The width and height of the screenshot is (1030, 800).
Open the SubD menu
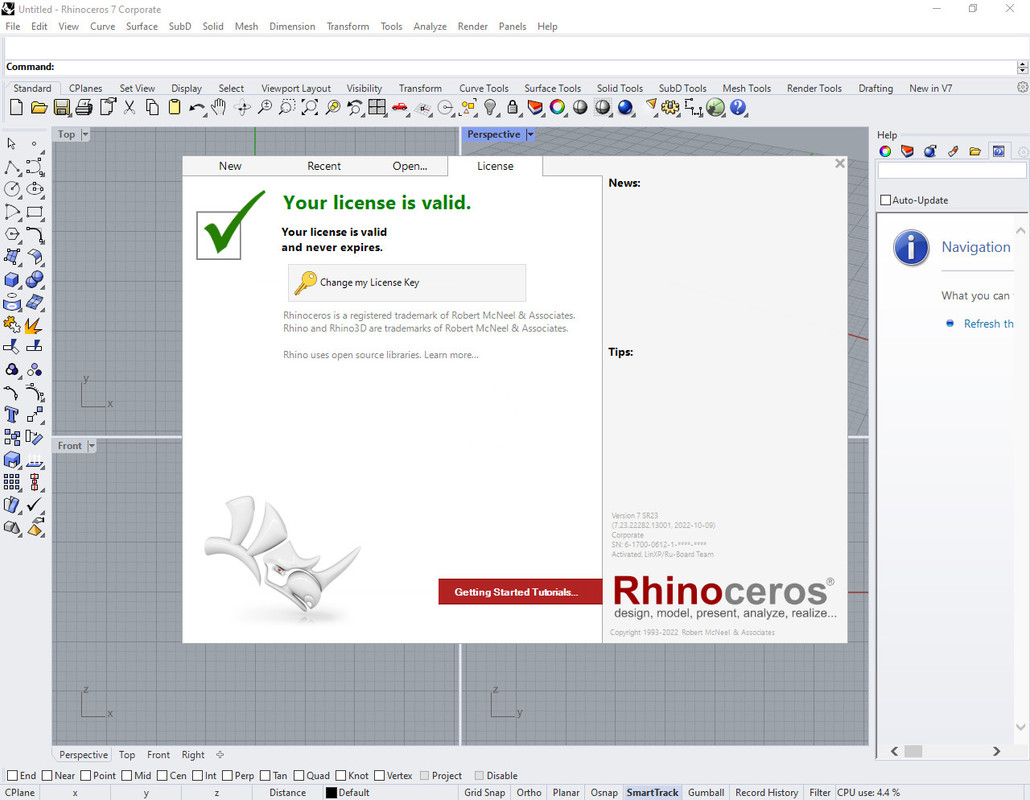(x=180, y=26)
